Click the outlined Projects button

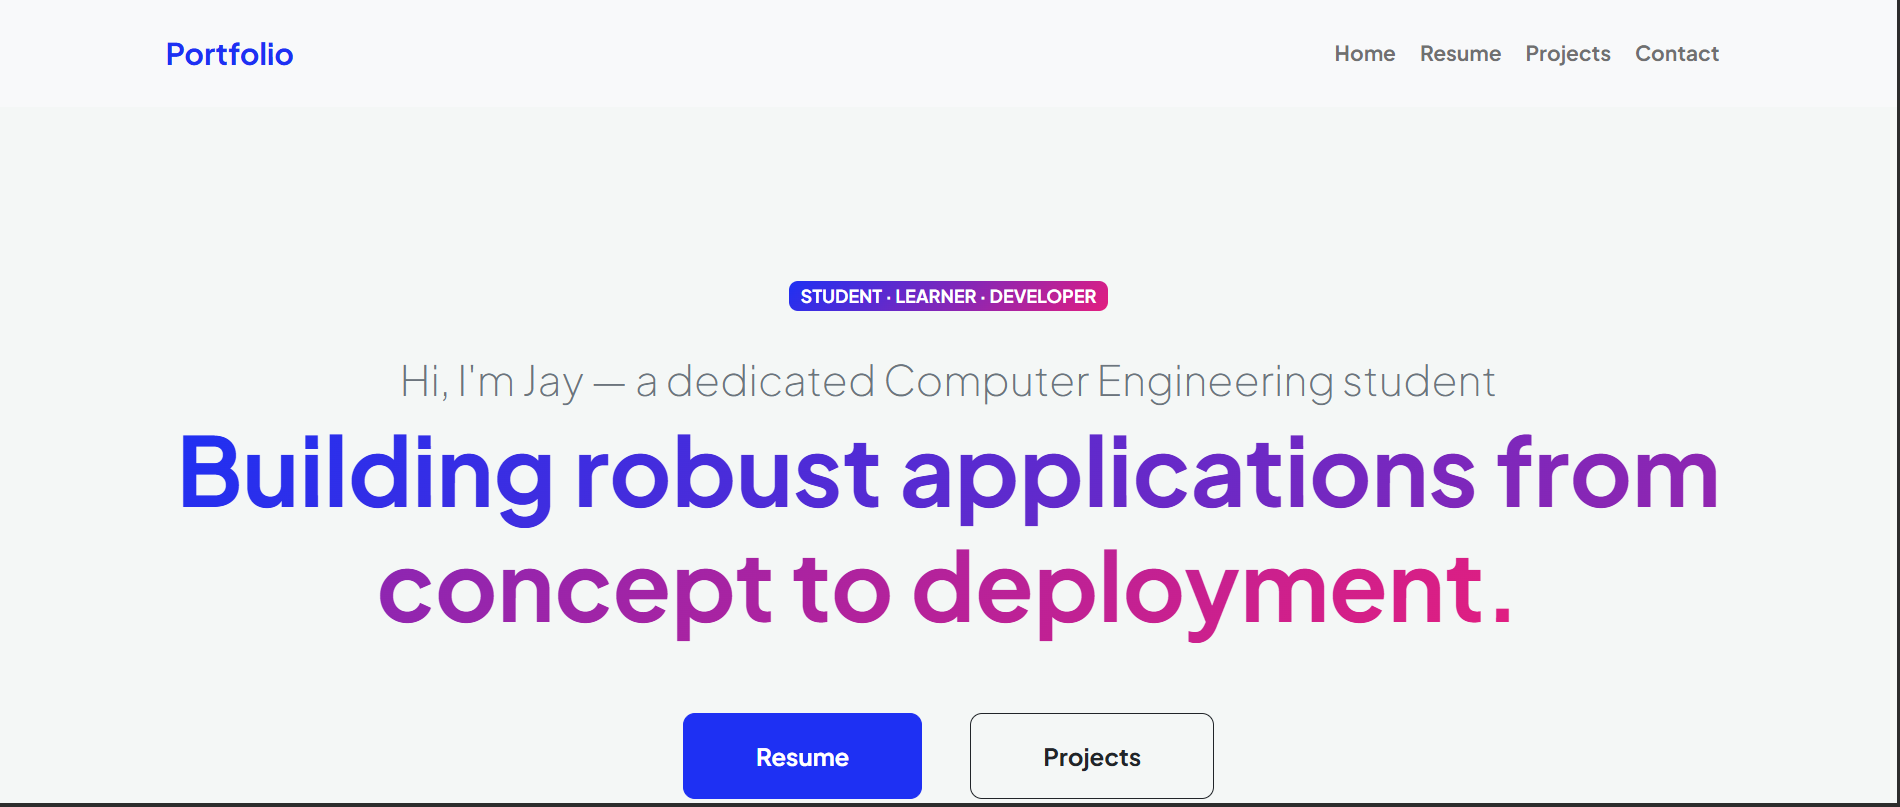pos(1091,757)
